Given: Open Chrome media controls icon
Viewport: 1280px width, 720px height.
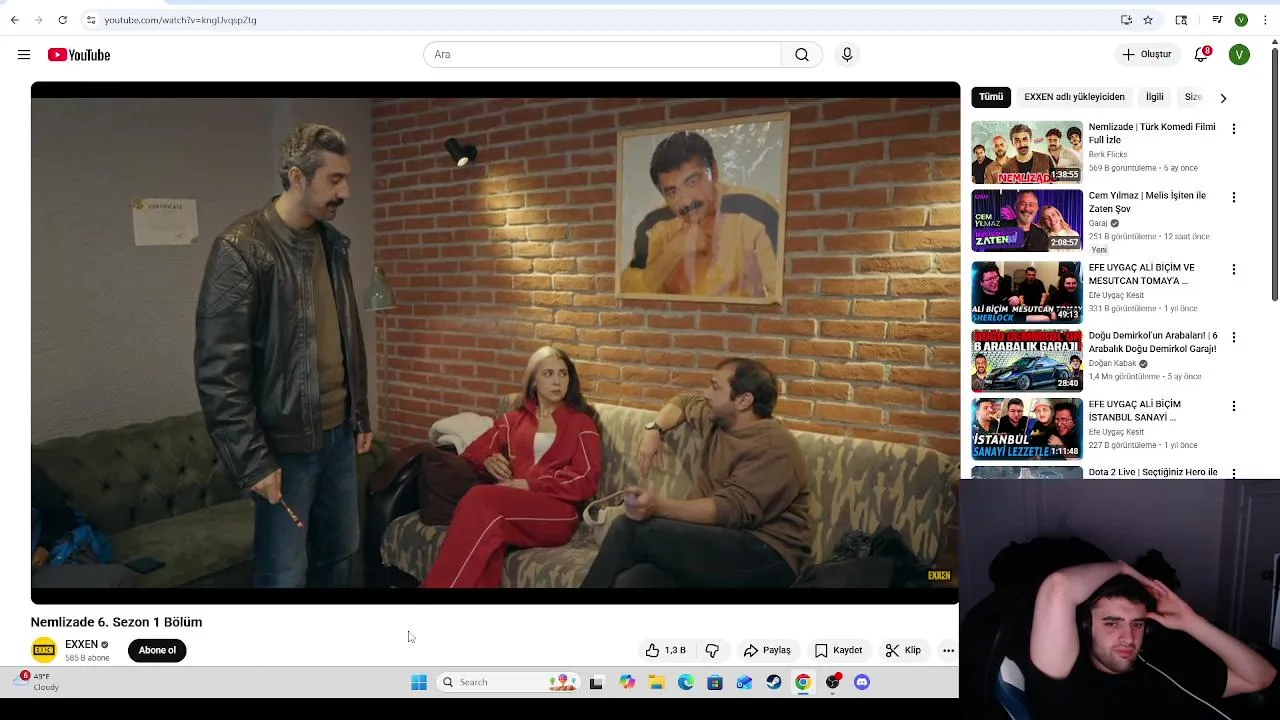Looking at the screenshot, I should (x=1217, y=20).
